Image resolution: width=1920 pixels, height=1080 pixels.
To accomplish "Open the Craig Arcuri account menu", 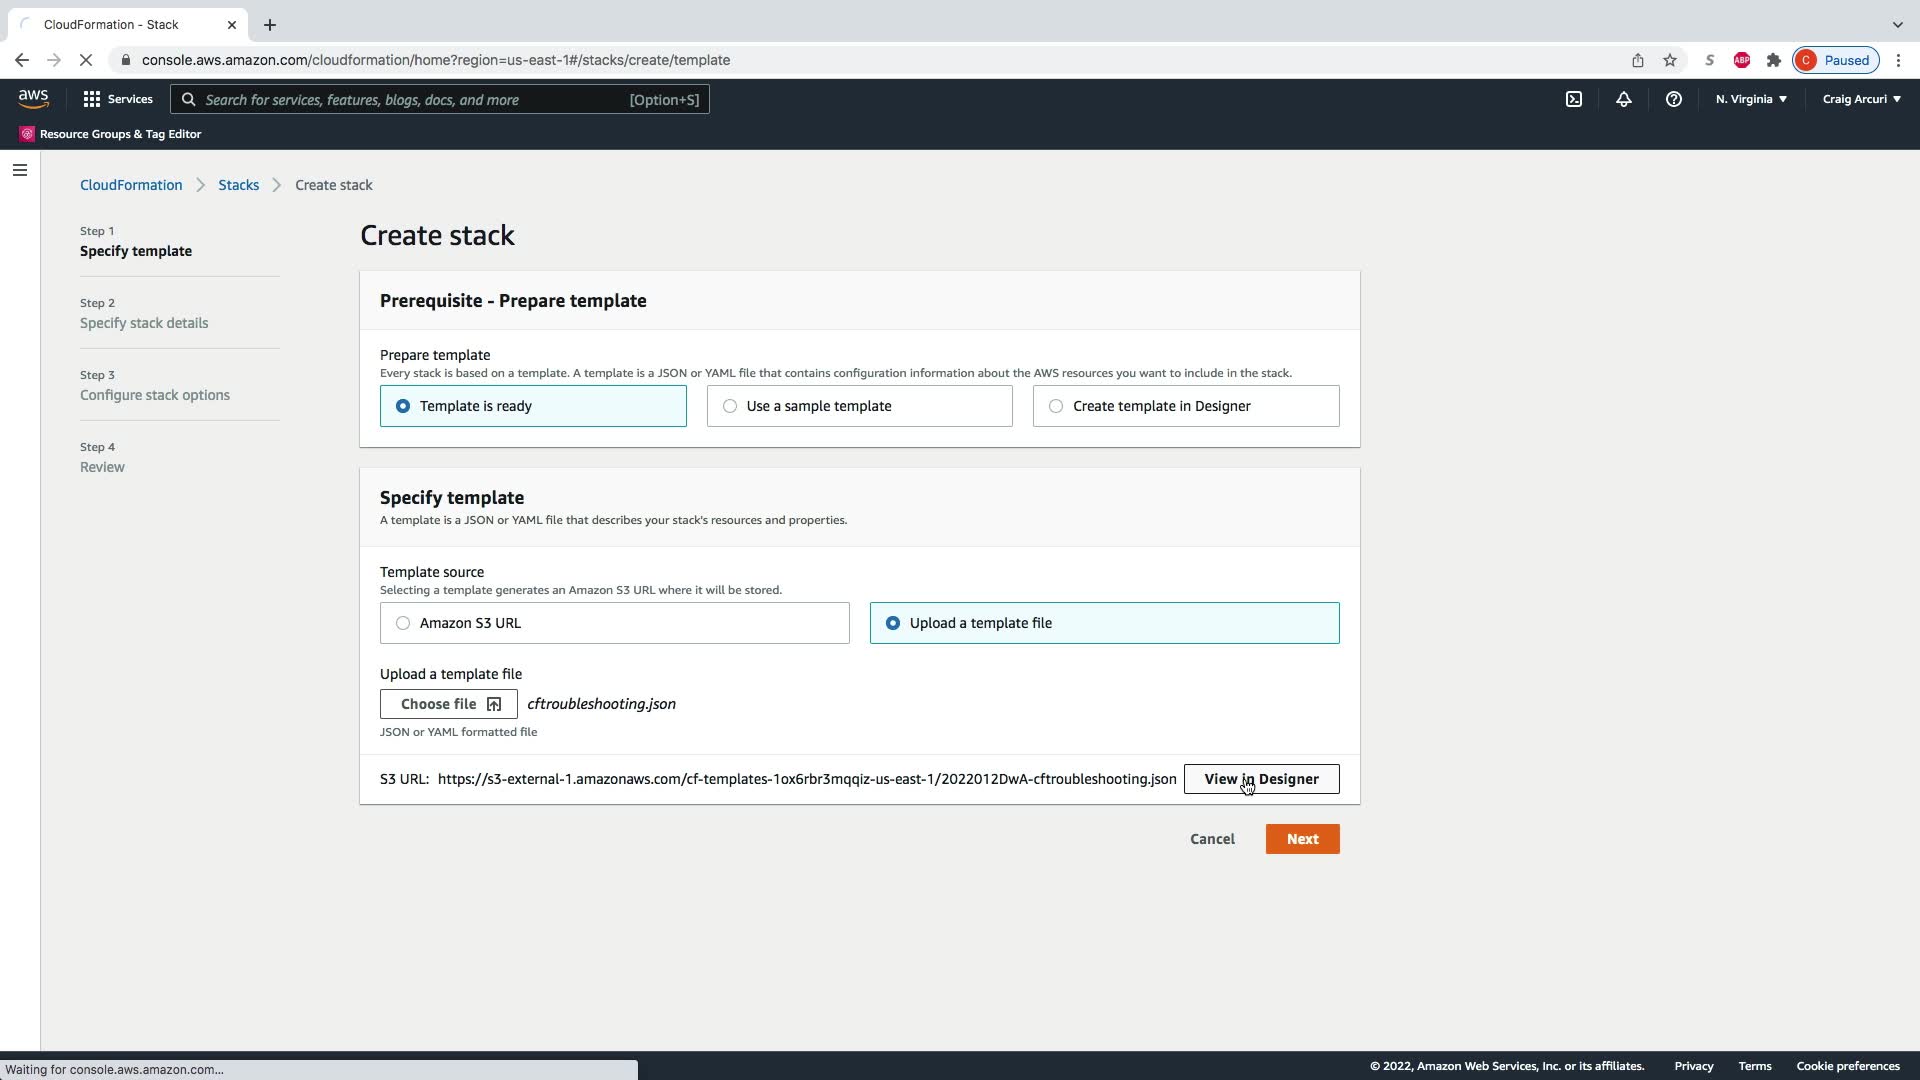I will pos(1861,99).
